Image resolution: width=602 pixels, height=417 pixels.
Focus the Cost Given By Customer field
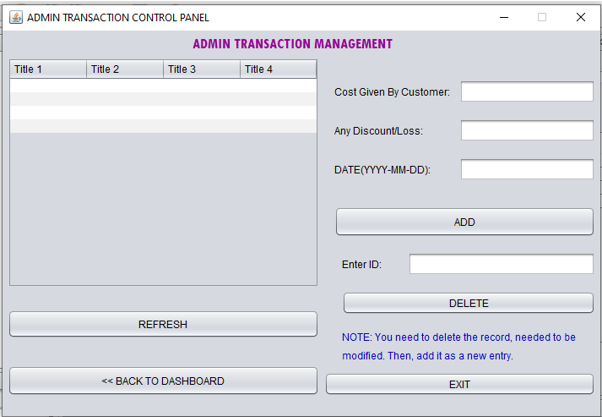coord(527,91)
